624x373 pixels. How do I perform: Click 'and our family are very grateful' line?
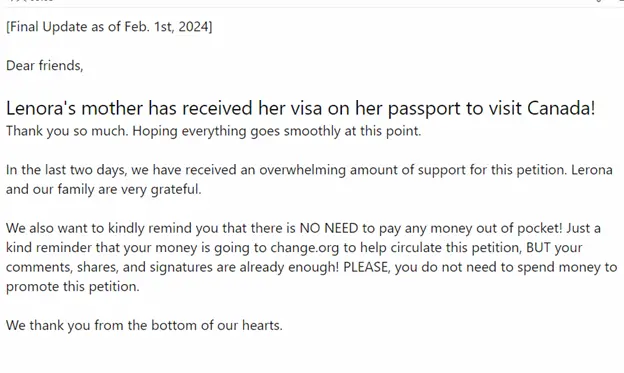(x=103, y=189)
